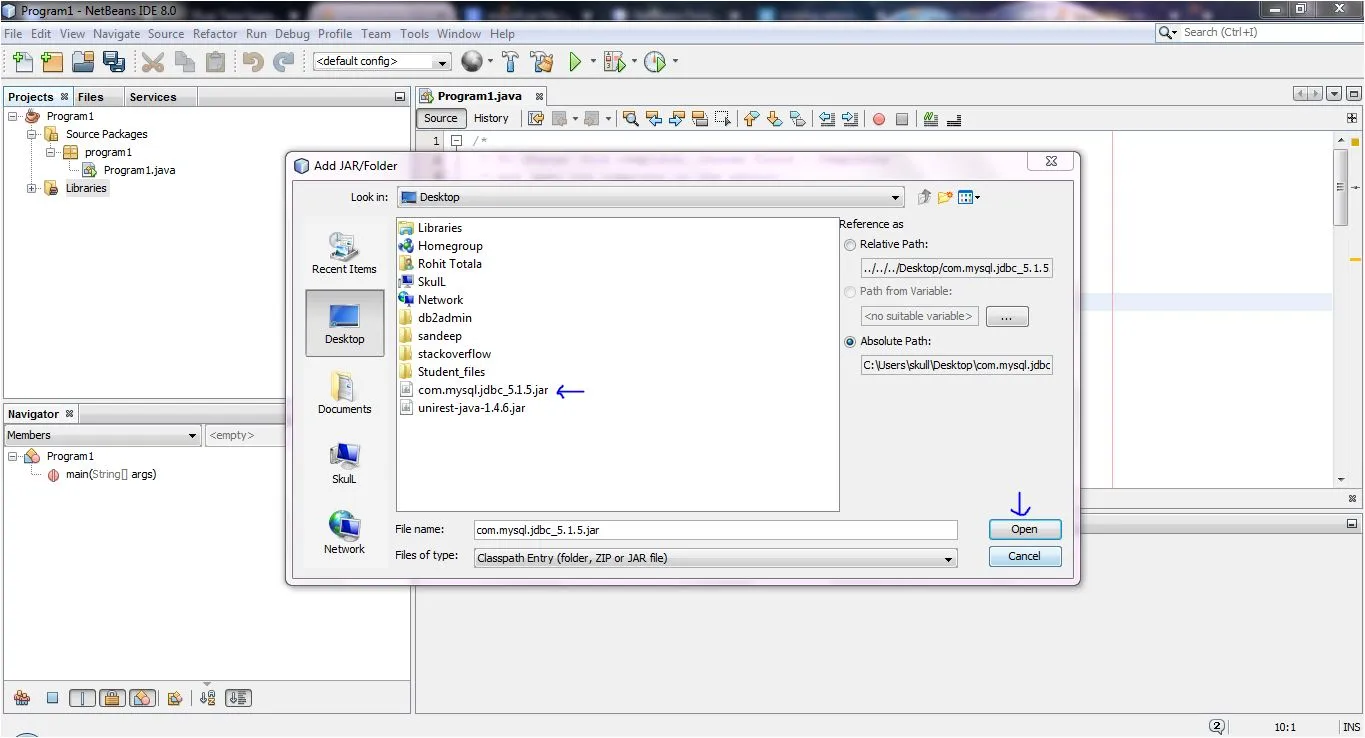The height and width of the screenshot is (738, 1365).
Task: Click the Undo icon in main toolbar
Action: (x=253, y=62)
